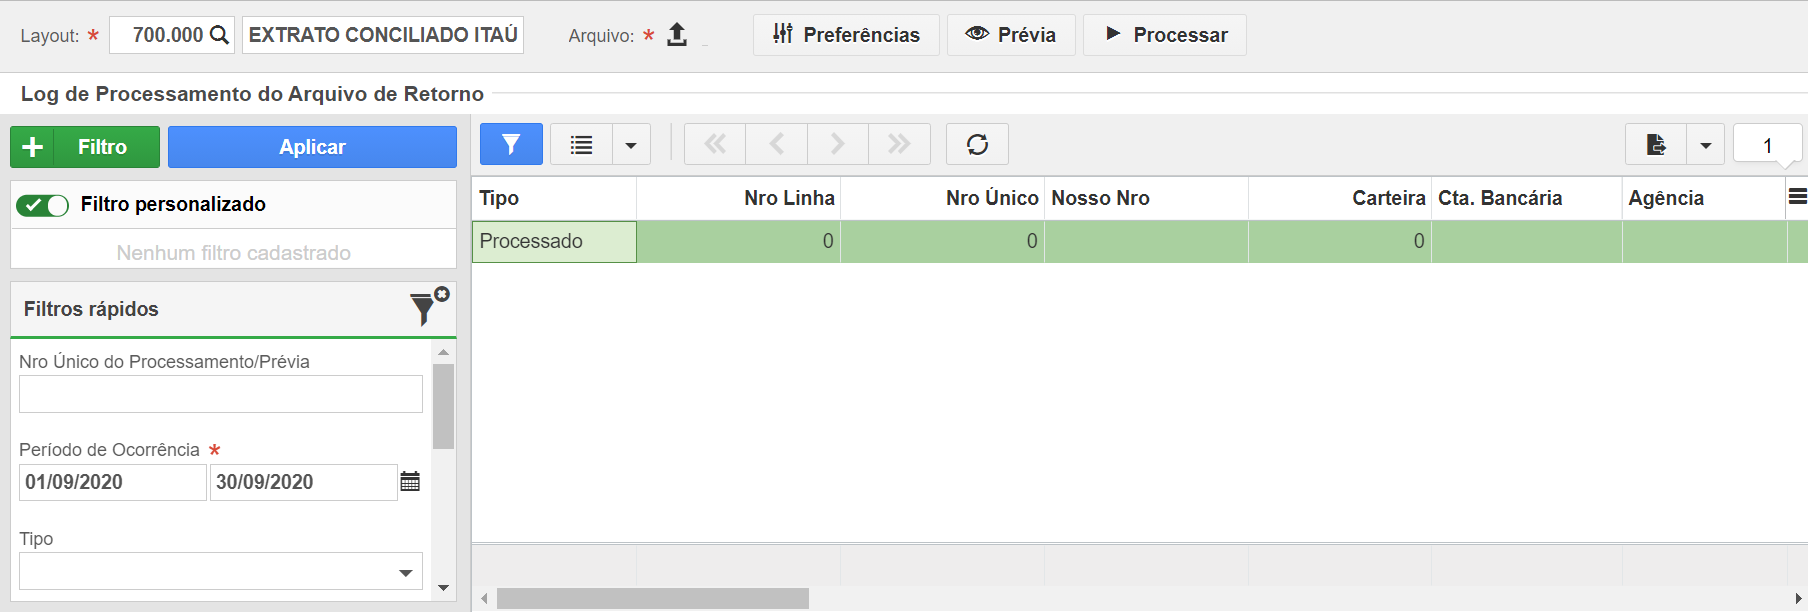1808x612 pixels.
Task: Clear quick filters with the funnel icon
Action: tap(429, 307)
